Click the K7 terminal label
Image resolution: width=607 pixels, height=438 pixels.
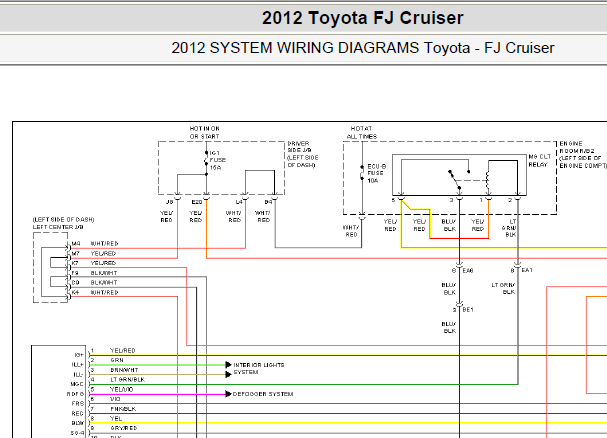click(75, 263)
